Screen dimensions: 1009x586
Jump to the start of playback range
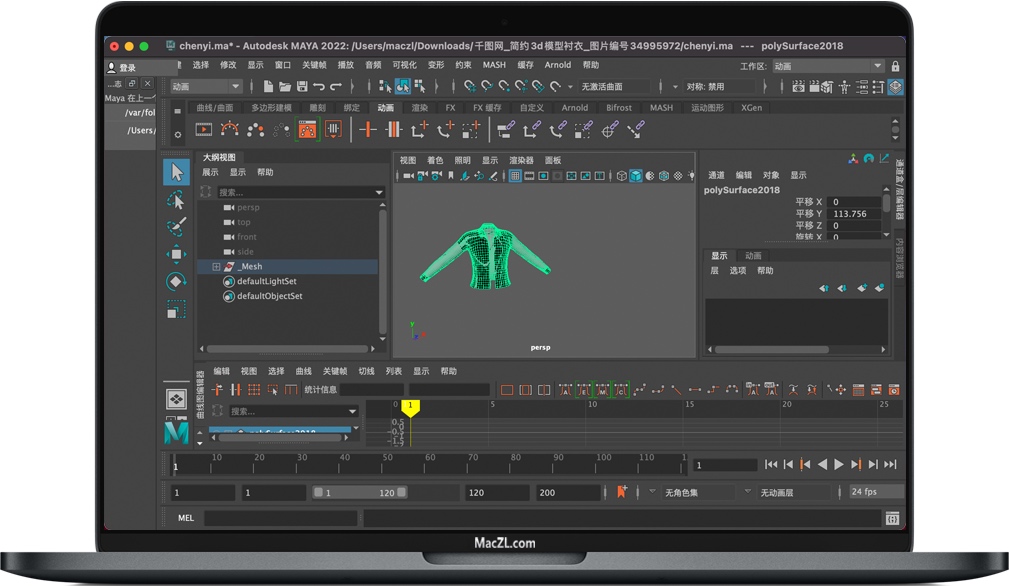pos(771,465)
